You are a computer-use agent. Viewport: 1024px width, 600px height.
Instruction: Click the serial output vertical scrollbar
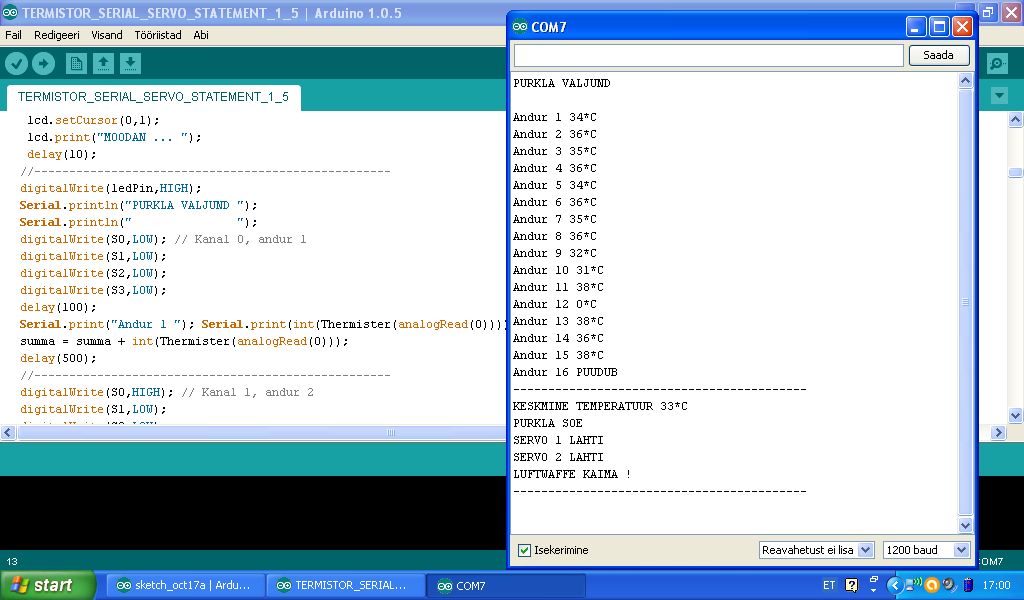coord(965,302)
